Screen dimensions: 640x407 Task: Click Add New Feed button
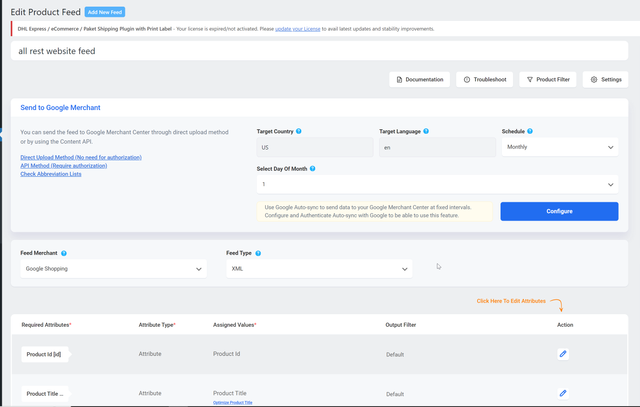pos(105,12)
